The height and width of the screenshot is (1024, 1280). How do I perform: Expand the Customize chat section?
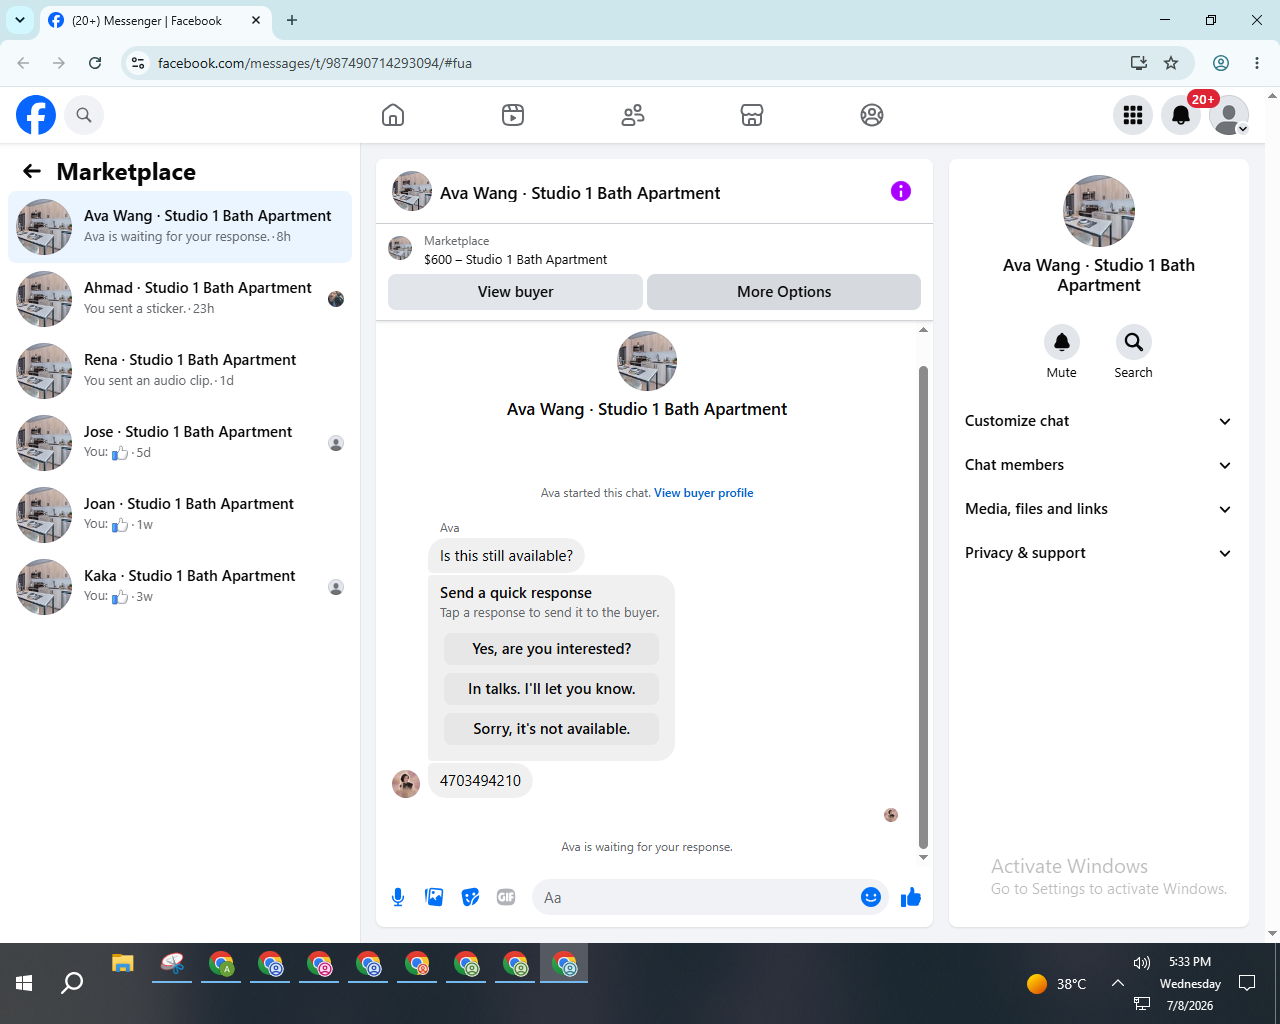tap(1099, 421)
